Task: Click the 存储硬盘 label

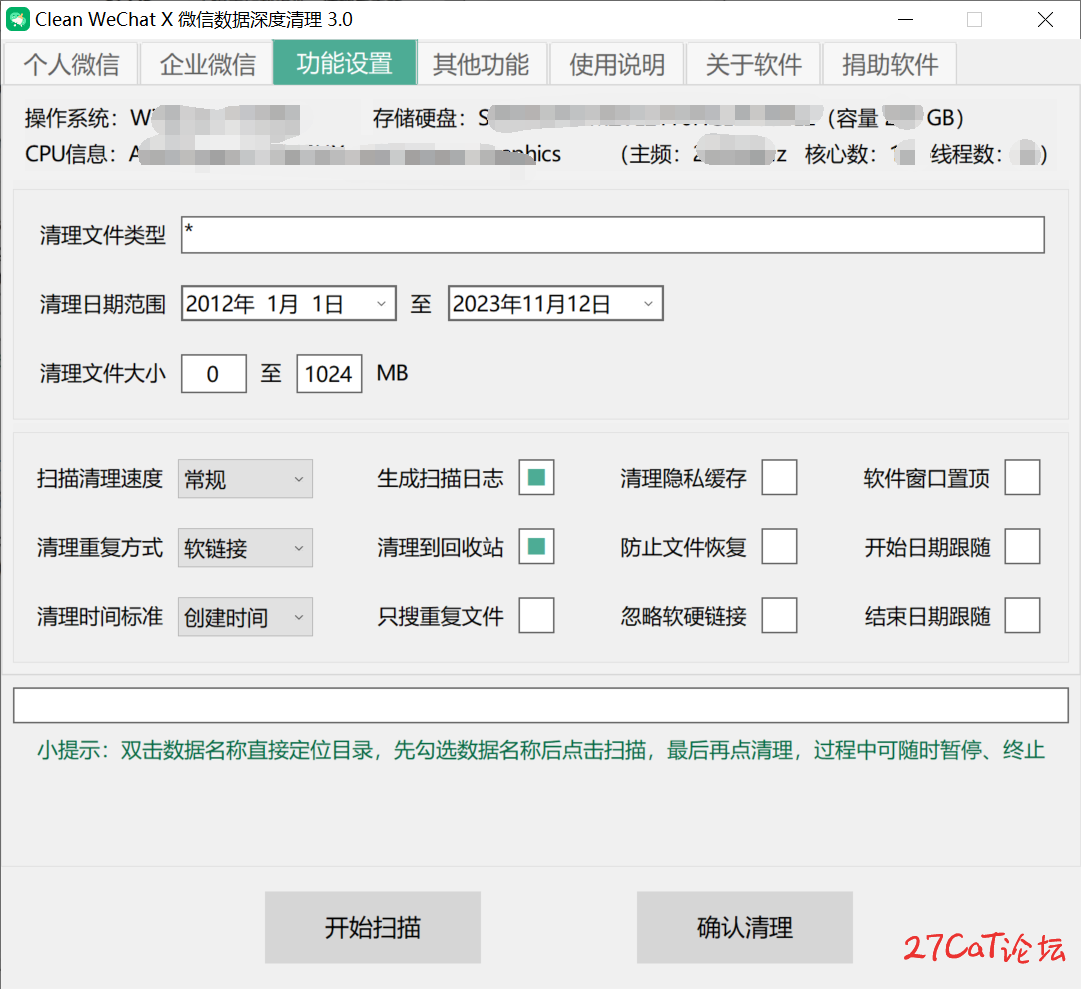Action: [419, 118]
